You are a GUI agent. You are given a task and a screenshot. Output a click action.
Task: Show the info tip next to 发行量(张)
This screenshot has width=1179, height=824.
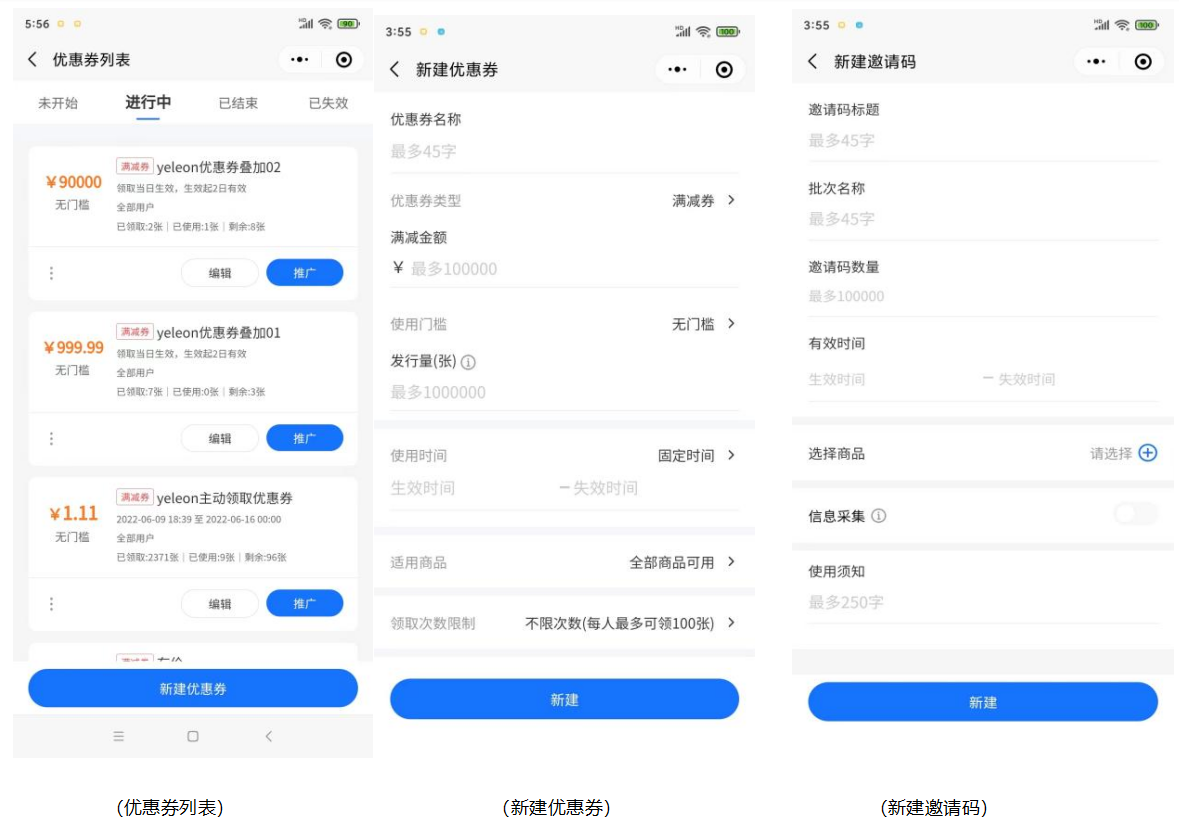[x=468, y=362]
